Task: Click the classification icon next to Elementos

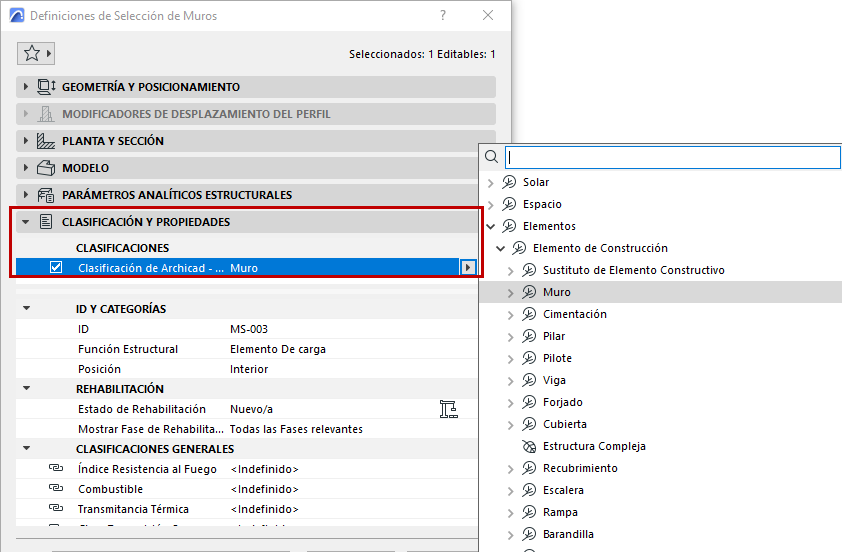Action: [x=509, y=226]
